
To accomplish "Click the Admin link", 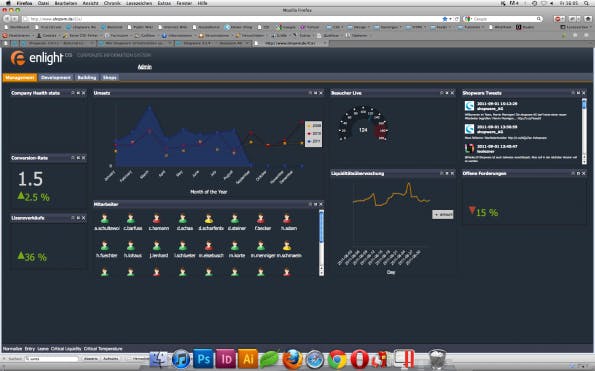I will point(145,67).
